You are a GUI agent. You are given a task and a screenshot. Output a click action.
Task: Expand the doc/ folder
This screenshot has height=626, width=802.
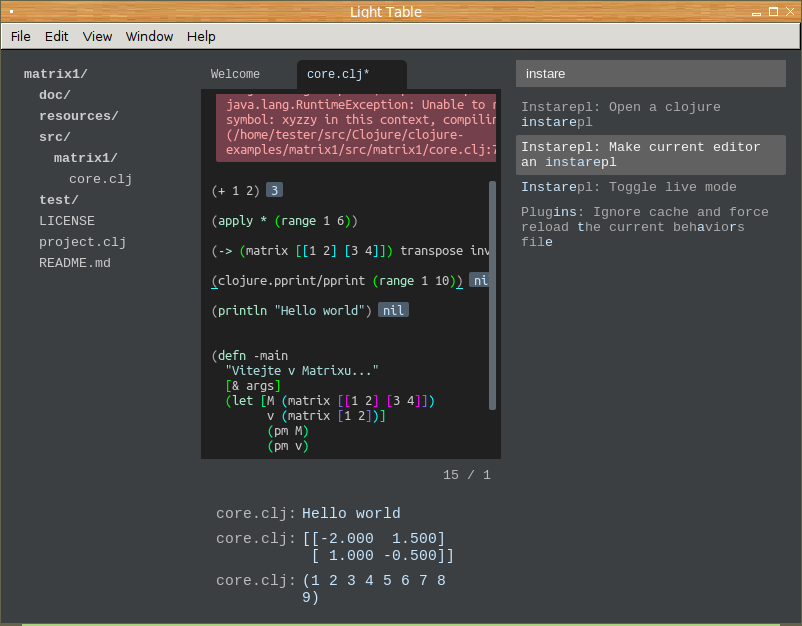click(54, 95)
